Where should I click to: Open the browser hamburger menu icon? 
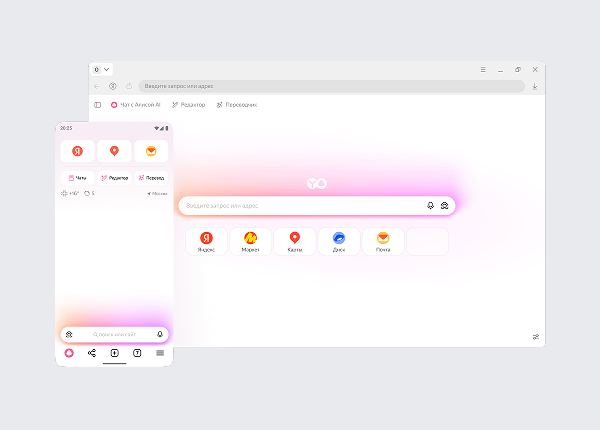pos(483,70)
